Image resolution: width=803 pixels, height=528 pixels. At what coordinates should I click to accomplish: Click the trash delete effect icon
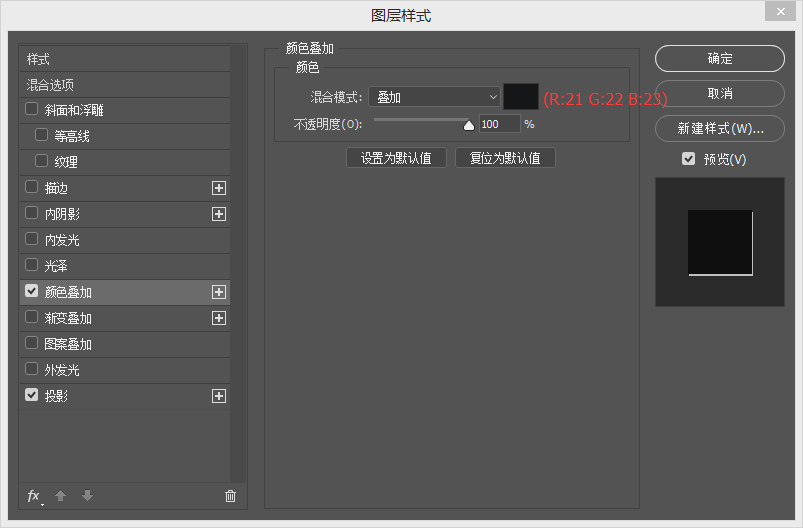[231, 496]
